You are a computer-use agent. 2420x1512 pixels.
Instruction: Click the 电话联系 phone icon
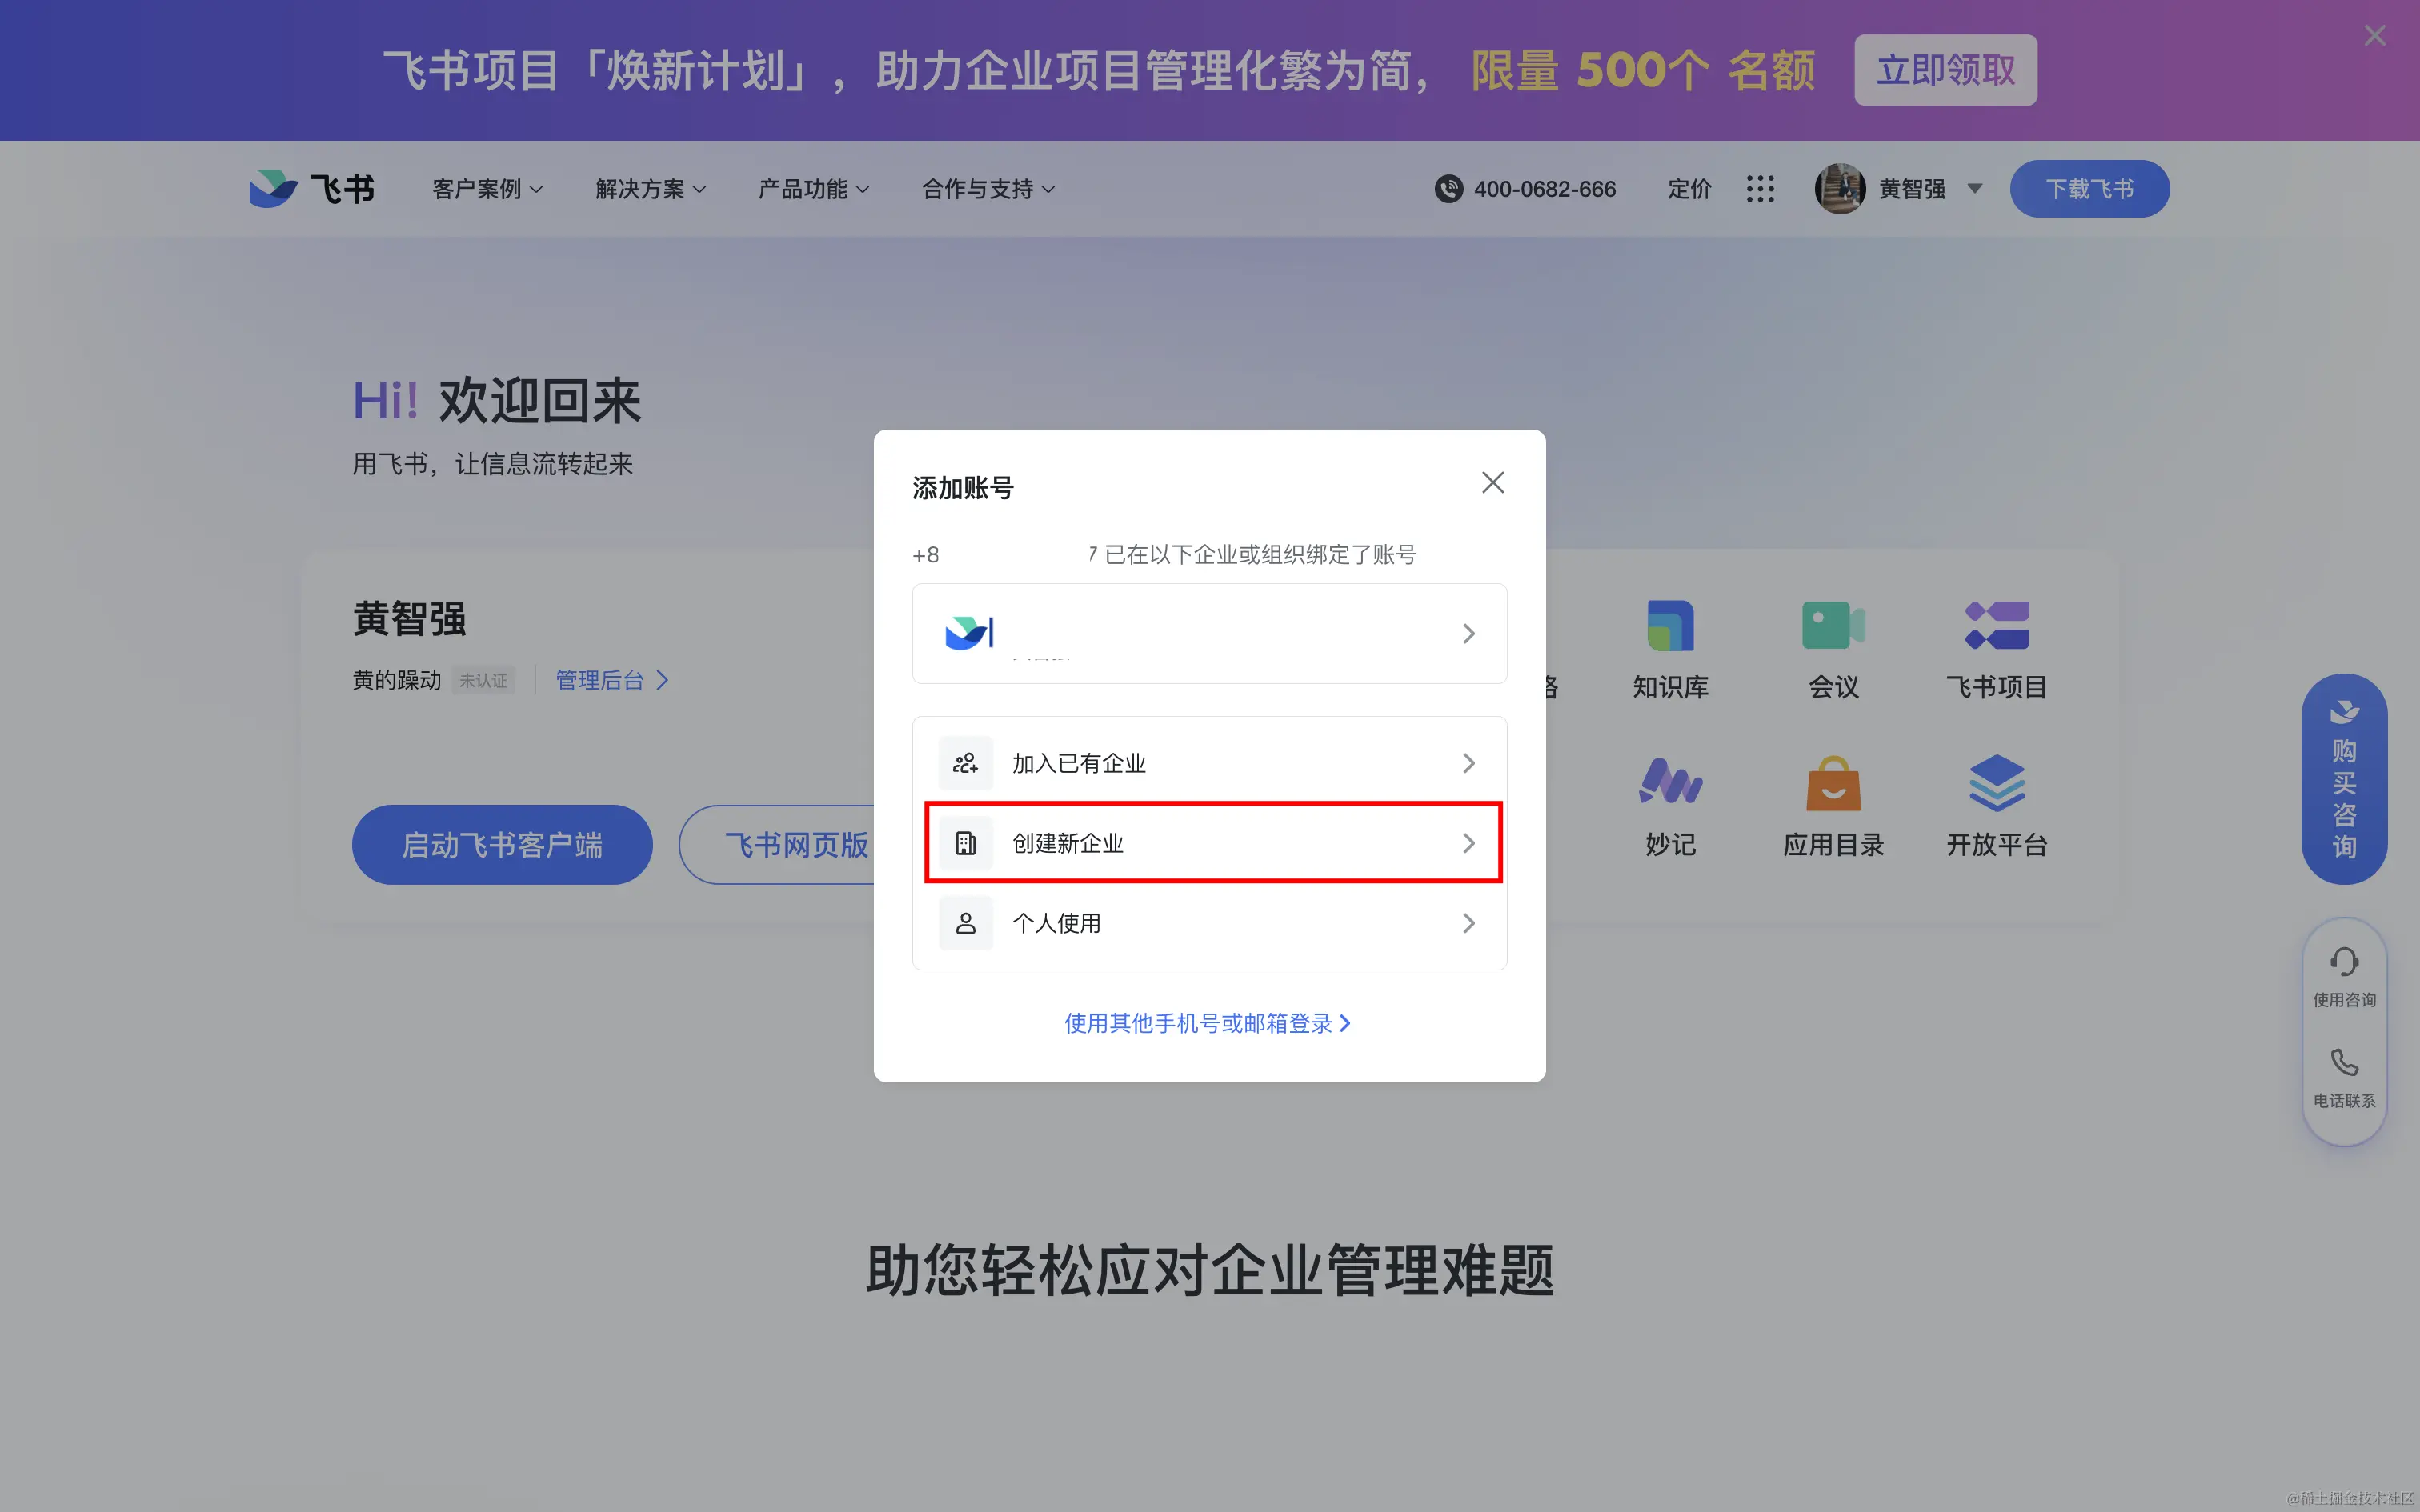pyautogui.click(x=2343, y=1064)
